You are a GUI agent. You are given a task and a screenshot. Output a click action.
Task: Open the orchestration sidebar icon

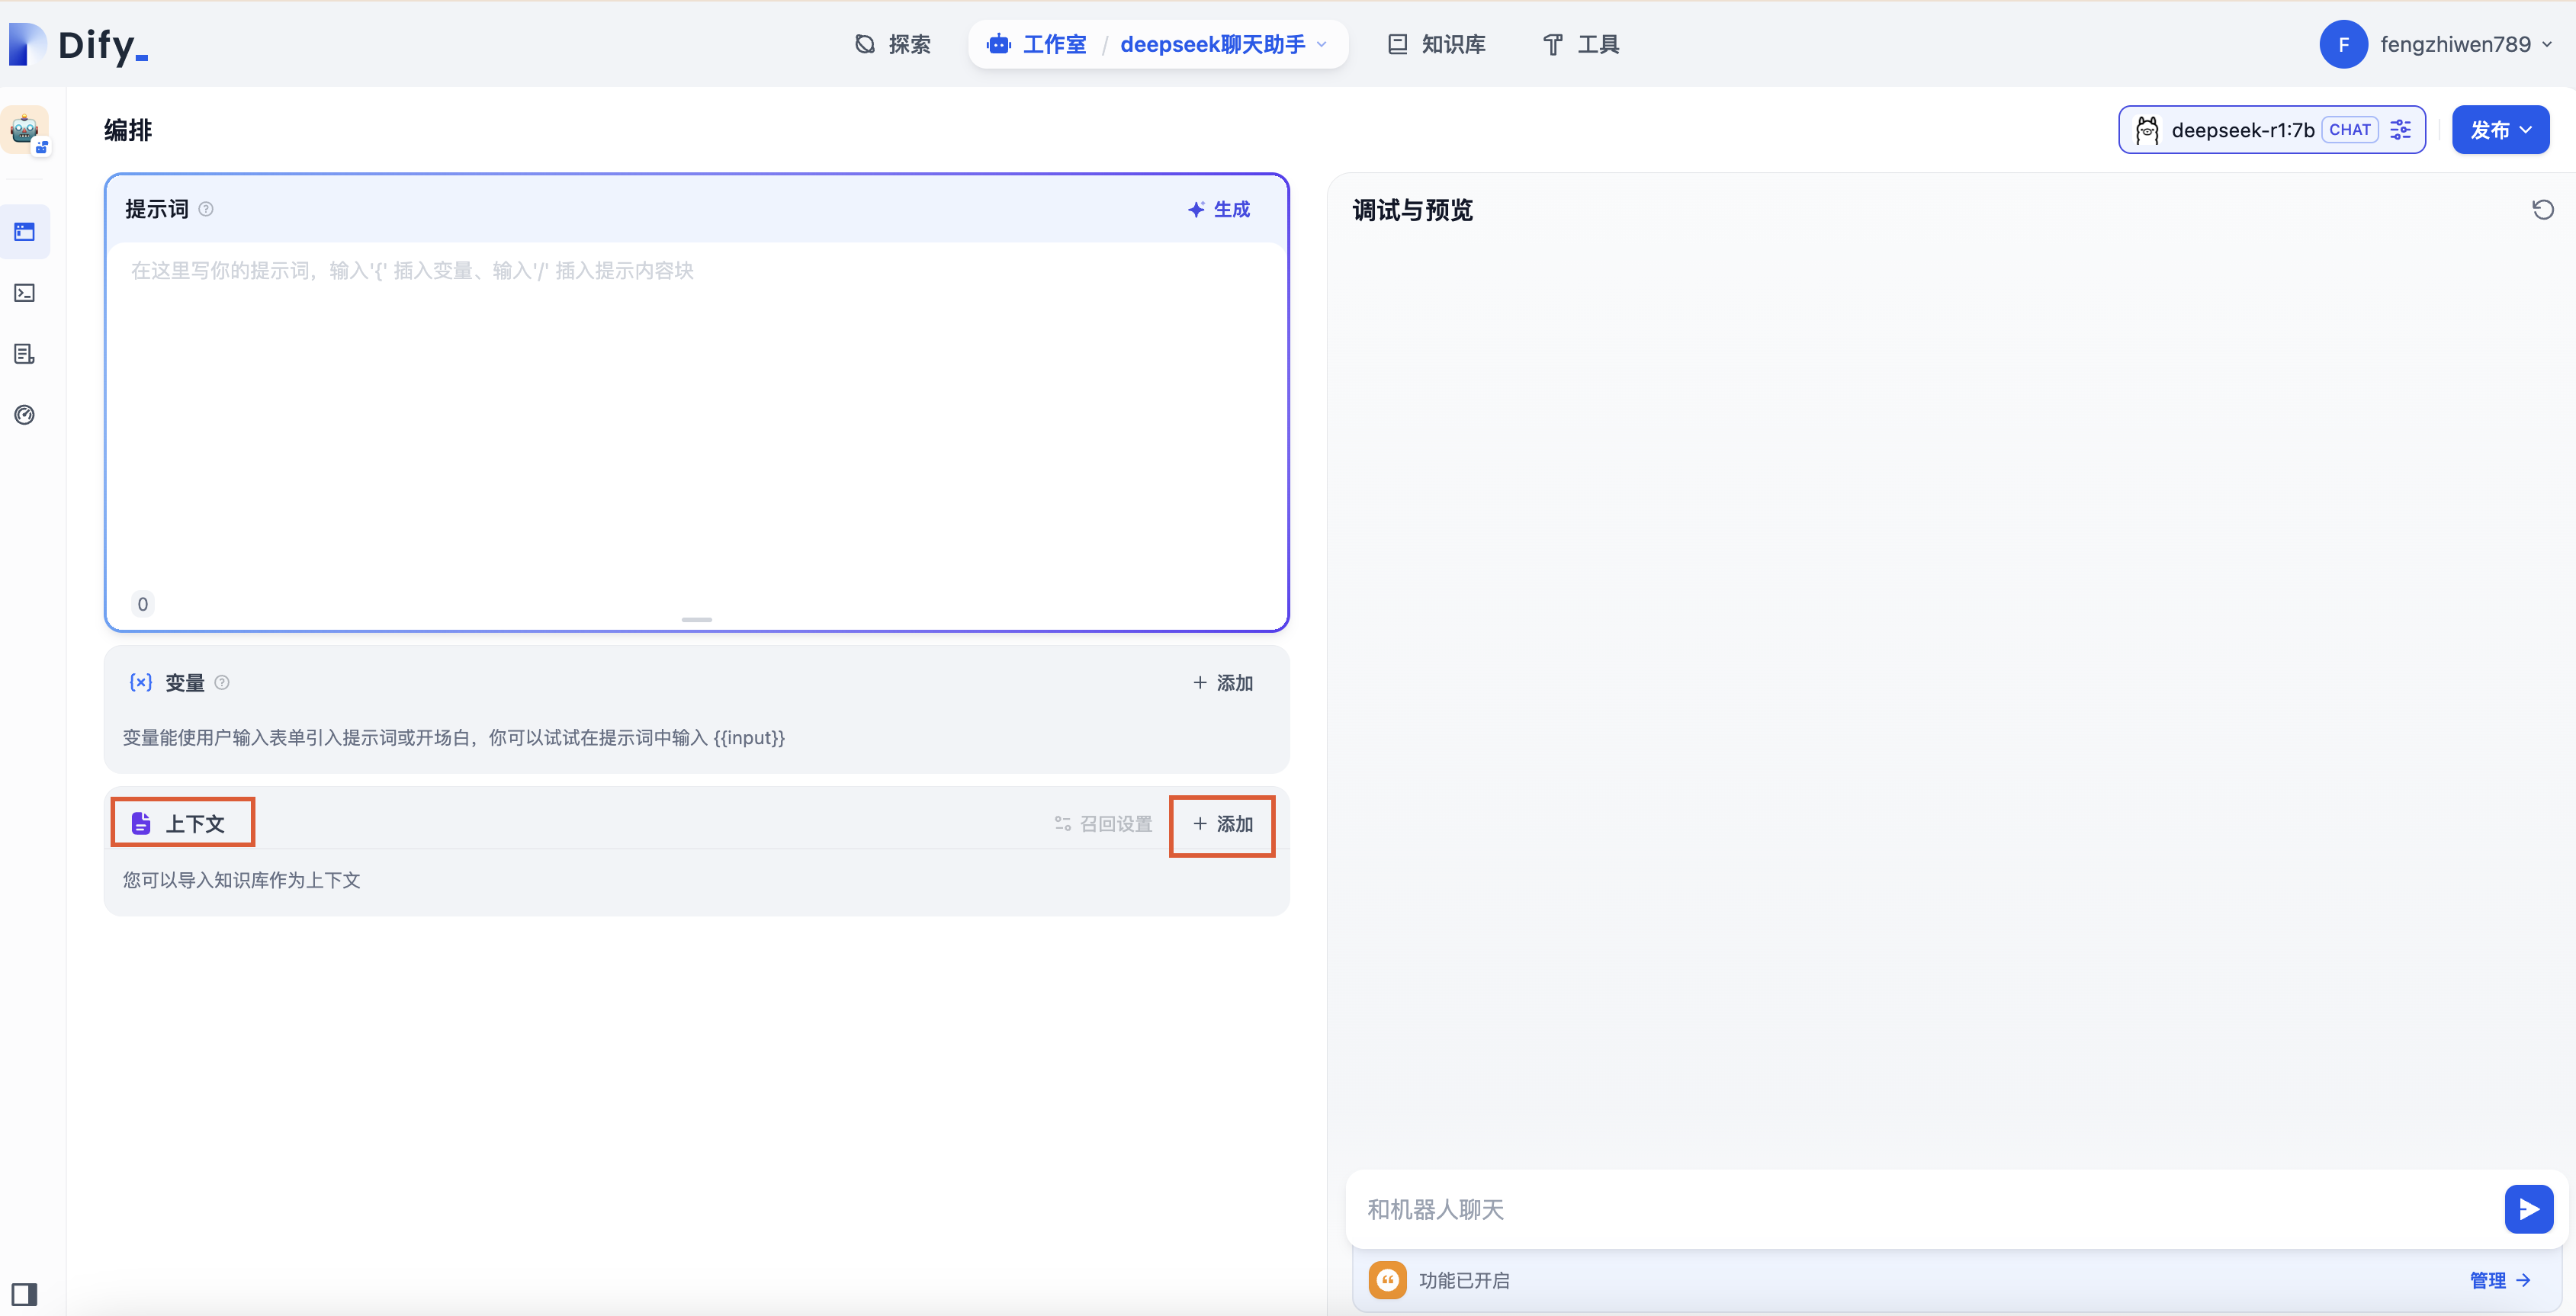click(25, 232)
